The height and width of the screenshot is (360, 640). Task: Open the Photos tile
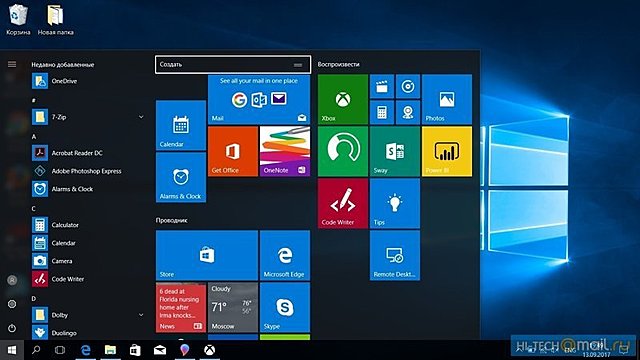pos(447,99)
